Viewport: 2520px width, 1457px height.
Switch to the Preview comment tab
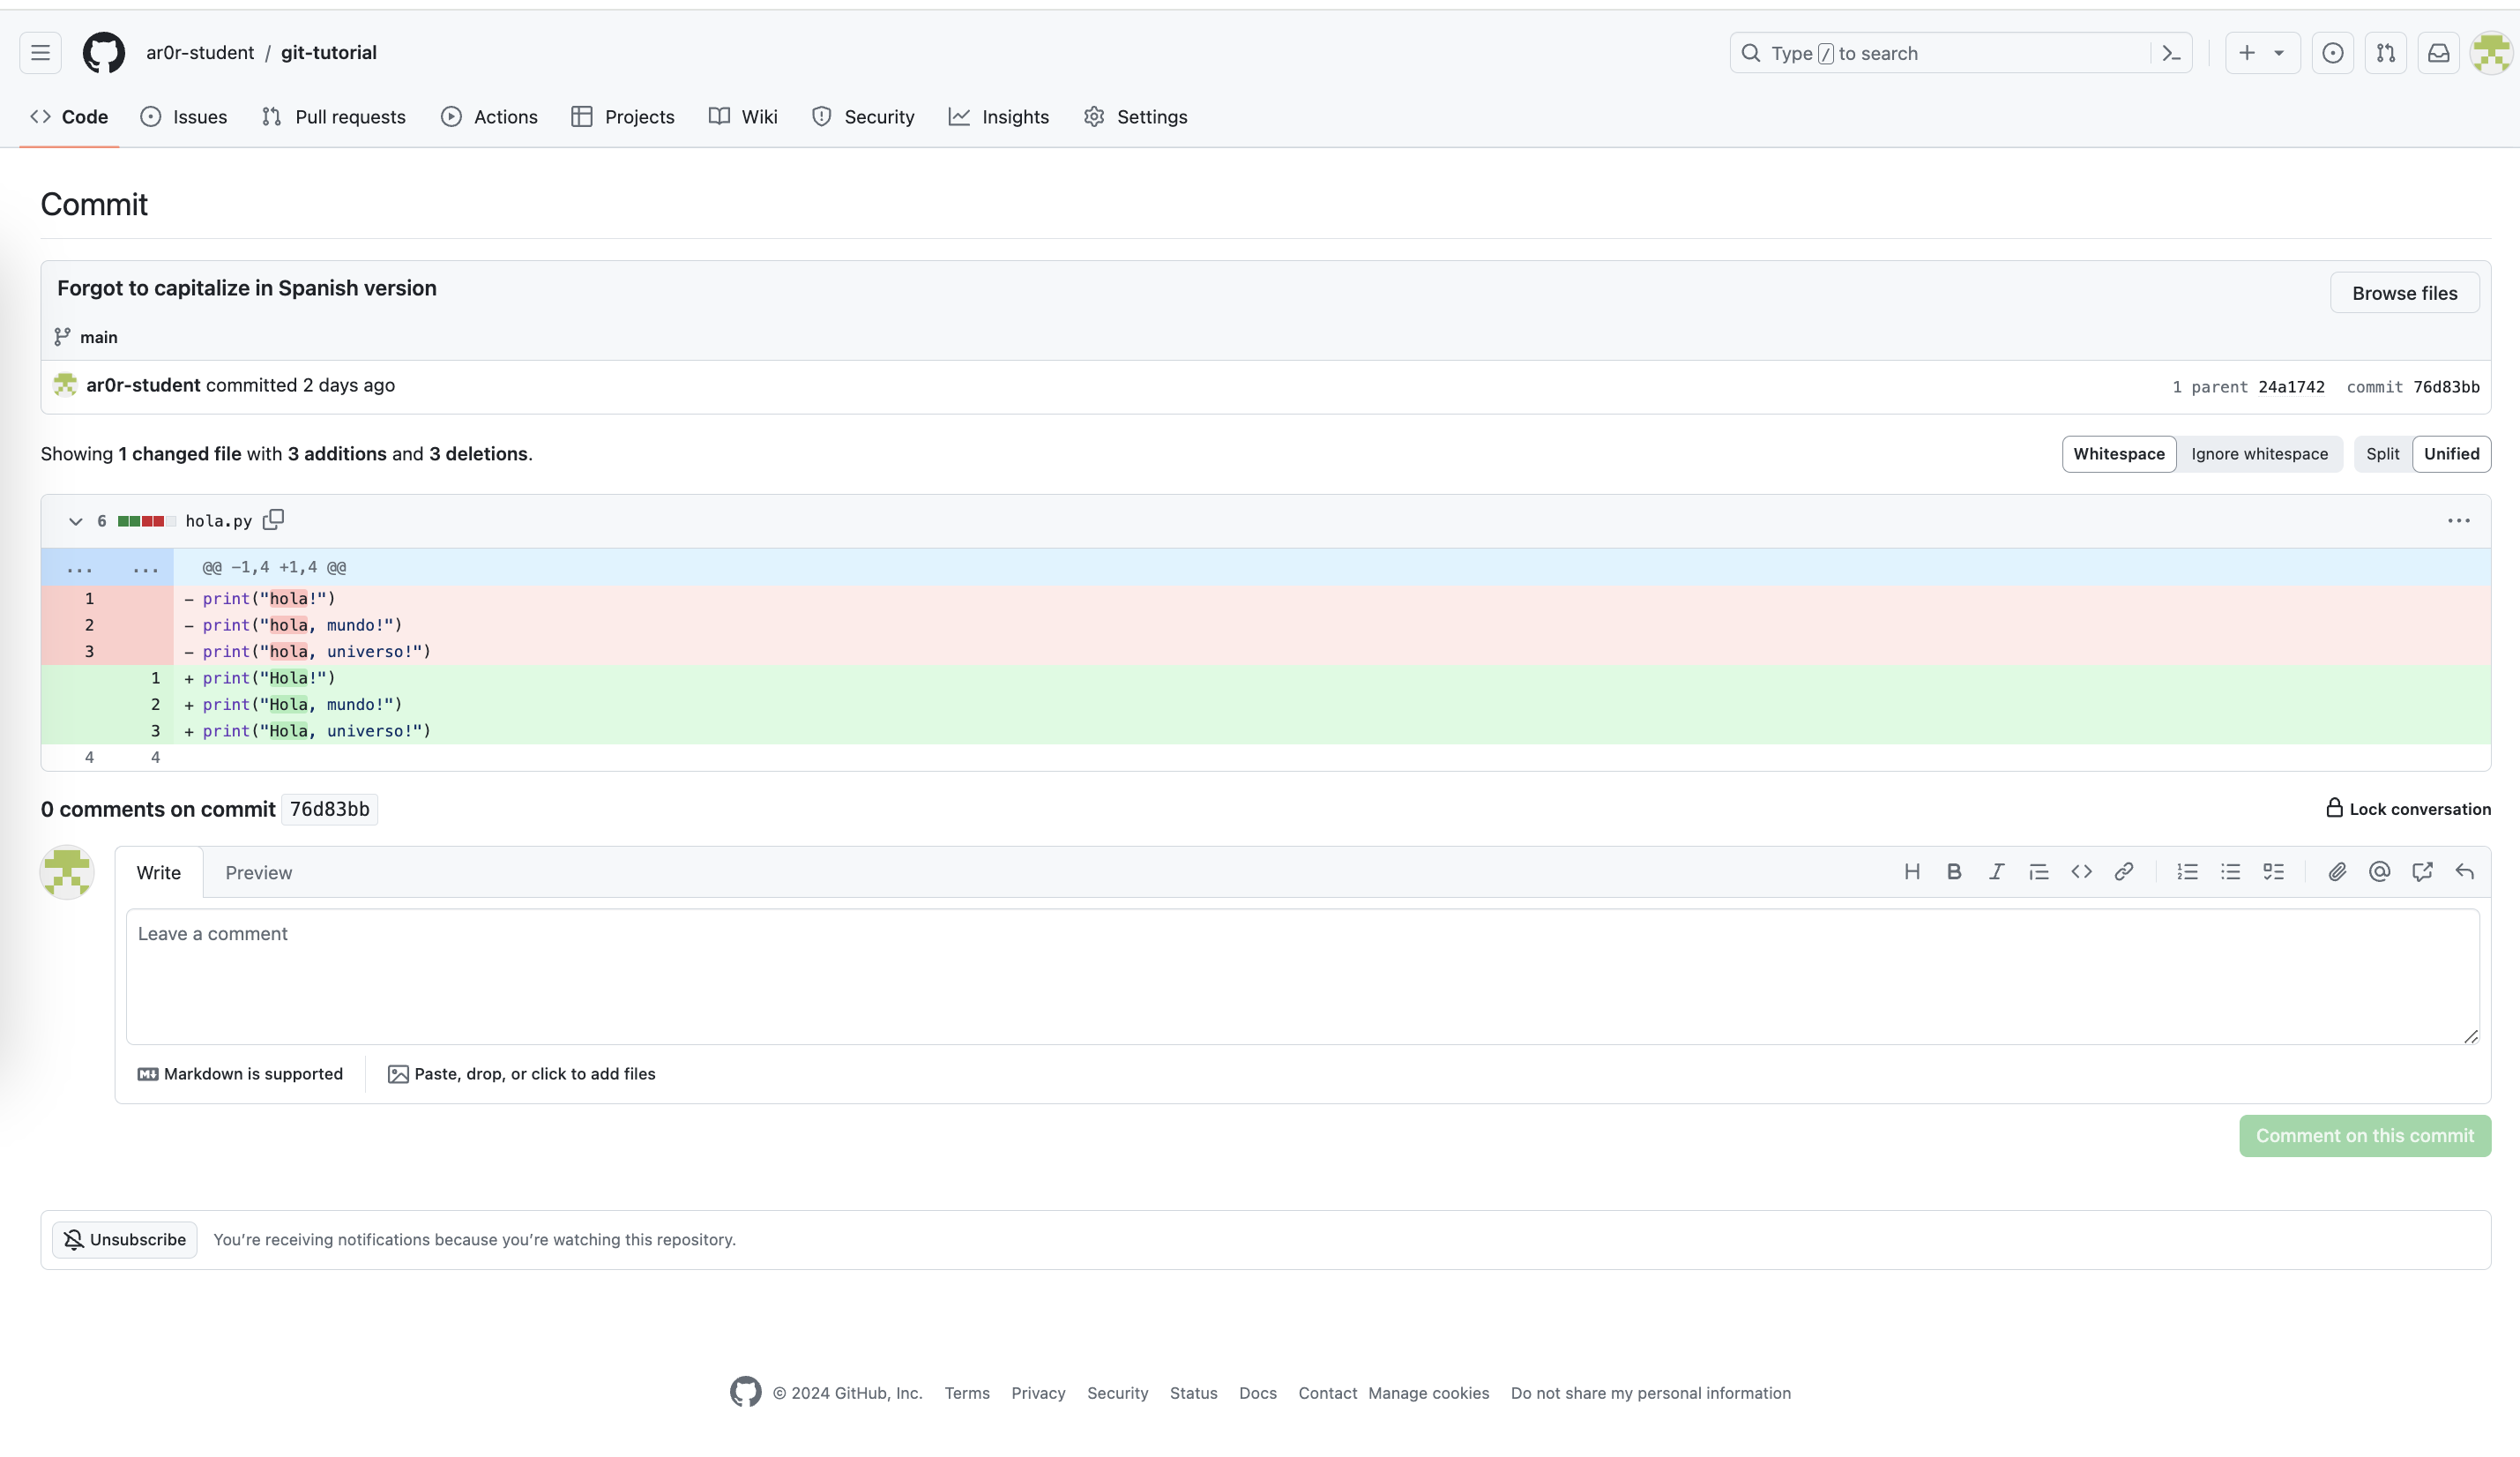click(258, 873)
